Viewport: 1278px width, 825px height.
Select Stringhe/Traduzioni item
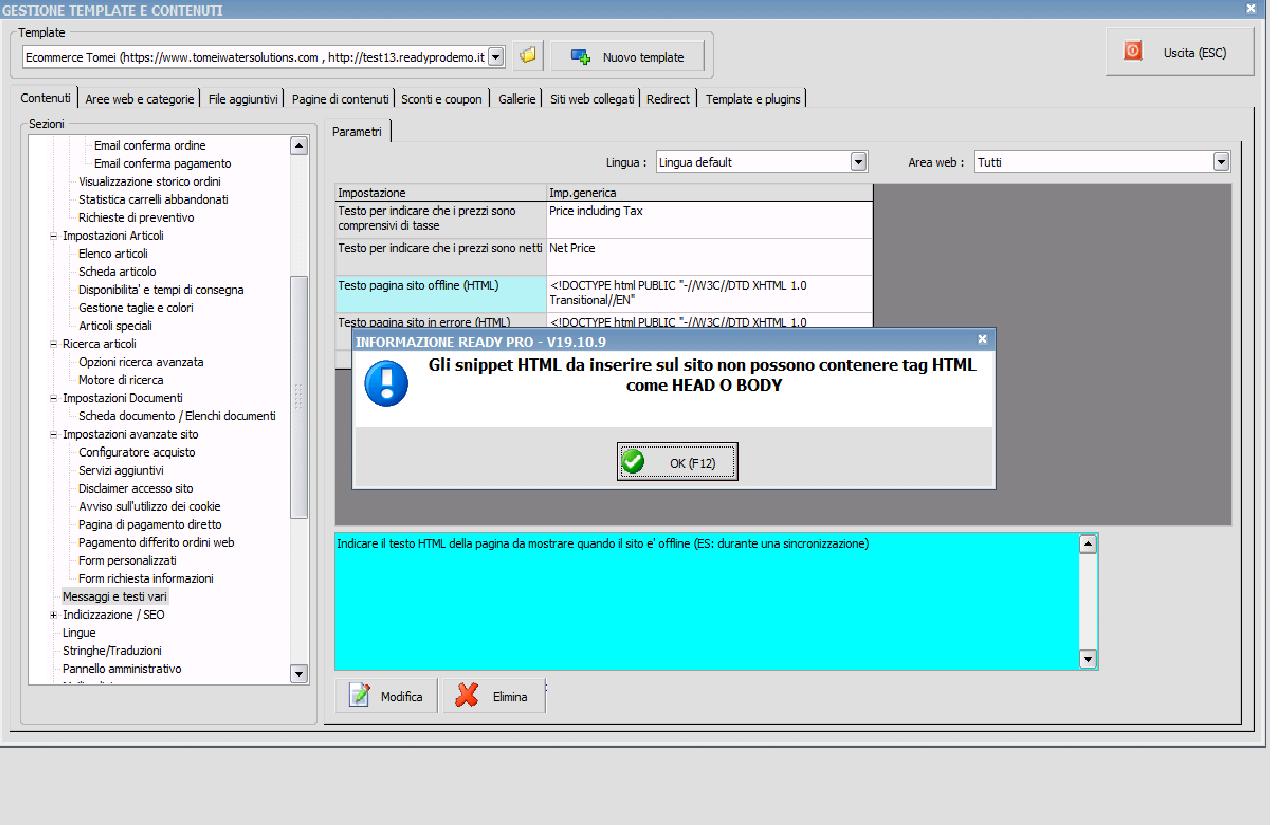pyautogui.click(x=112, y=651)
